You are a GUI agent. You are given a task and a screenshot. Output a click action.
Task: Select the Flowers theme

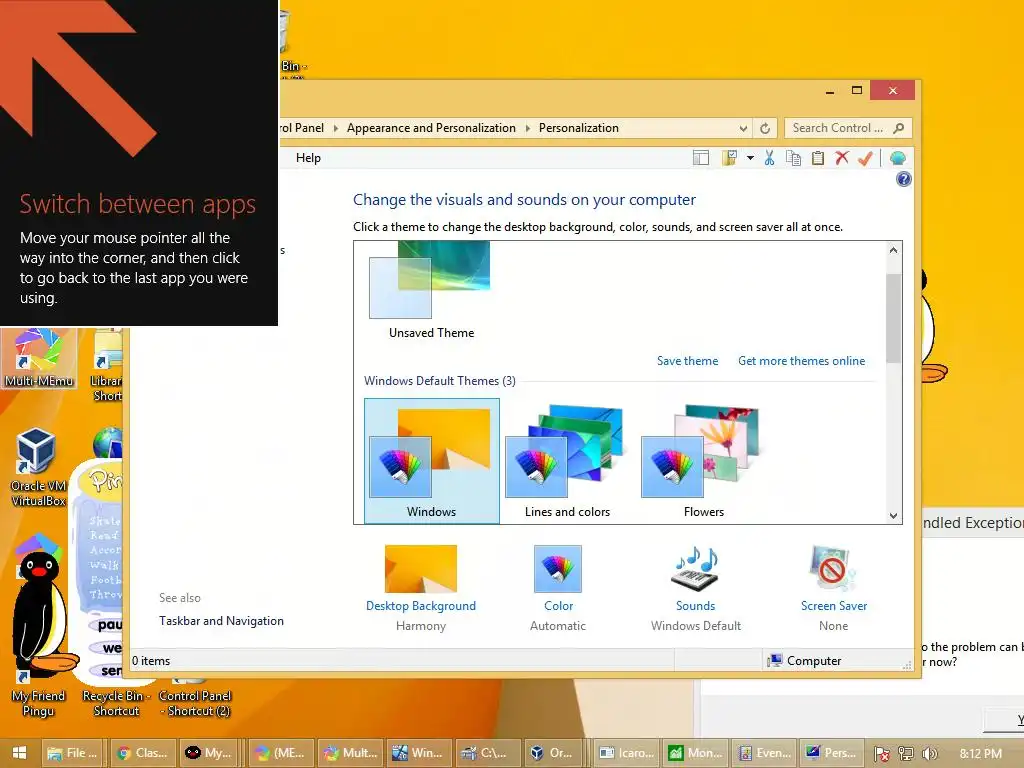click(703, 461)
